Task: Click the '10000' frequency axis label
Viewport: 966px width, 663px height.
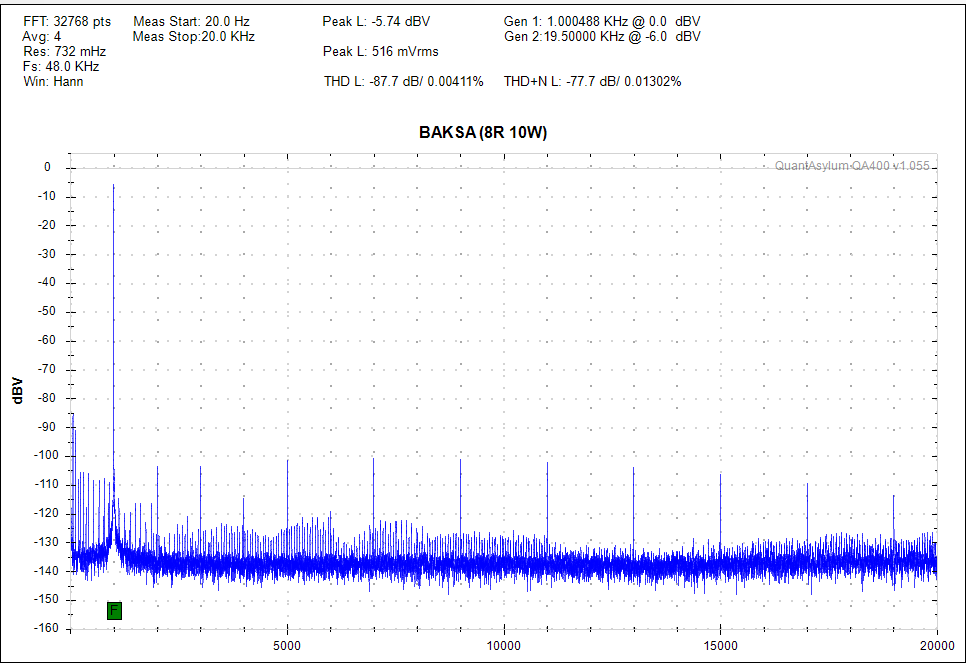Action: point(503,646)
